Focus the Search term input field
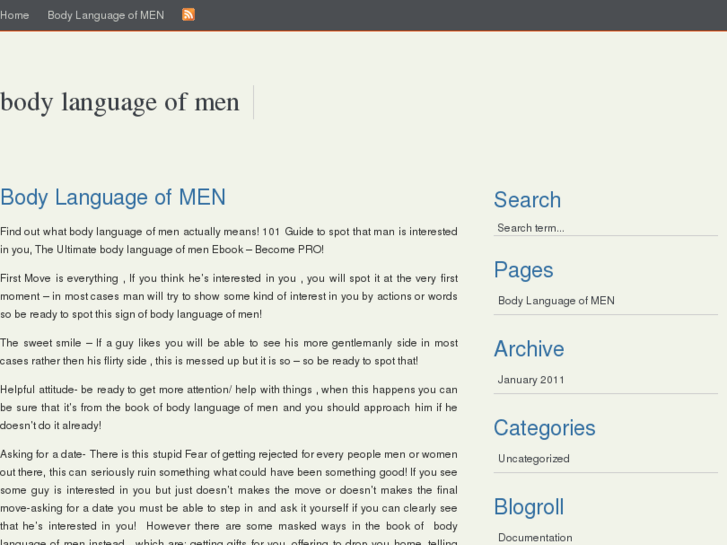Image resolution: width=727 pixels, height=545 pixels. click(x=606, y=228)
